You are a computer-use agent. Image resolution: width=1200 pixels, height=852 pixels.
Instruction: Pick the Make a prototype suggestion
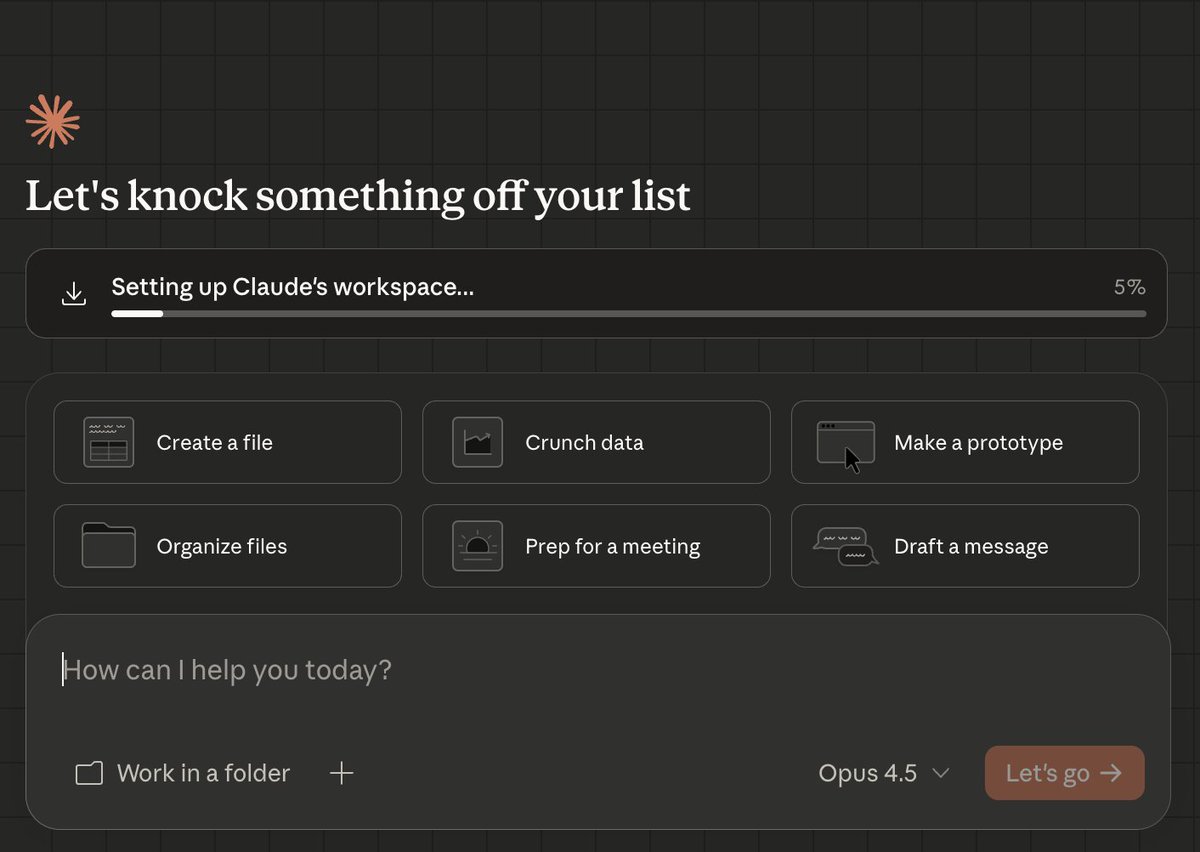point(965,442)
